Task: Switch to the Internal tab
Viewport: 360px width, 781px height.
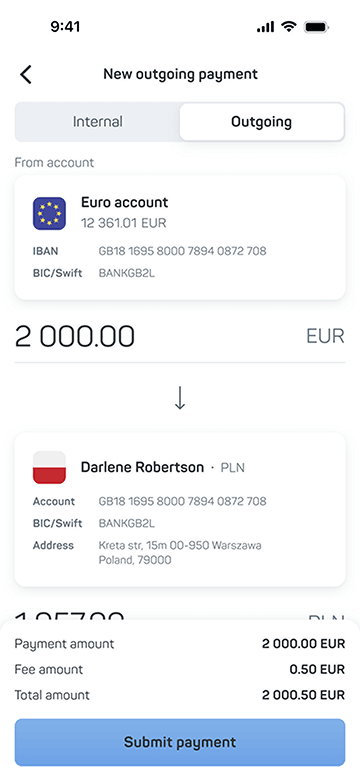Action: [x=98, y=122]
